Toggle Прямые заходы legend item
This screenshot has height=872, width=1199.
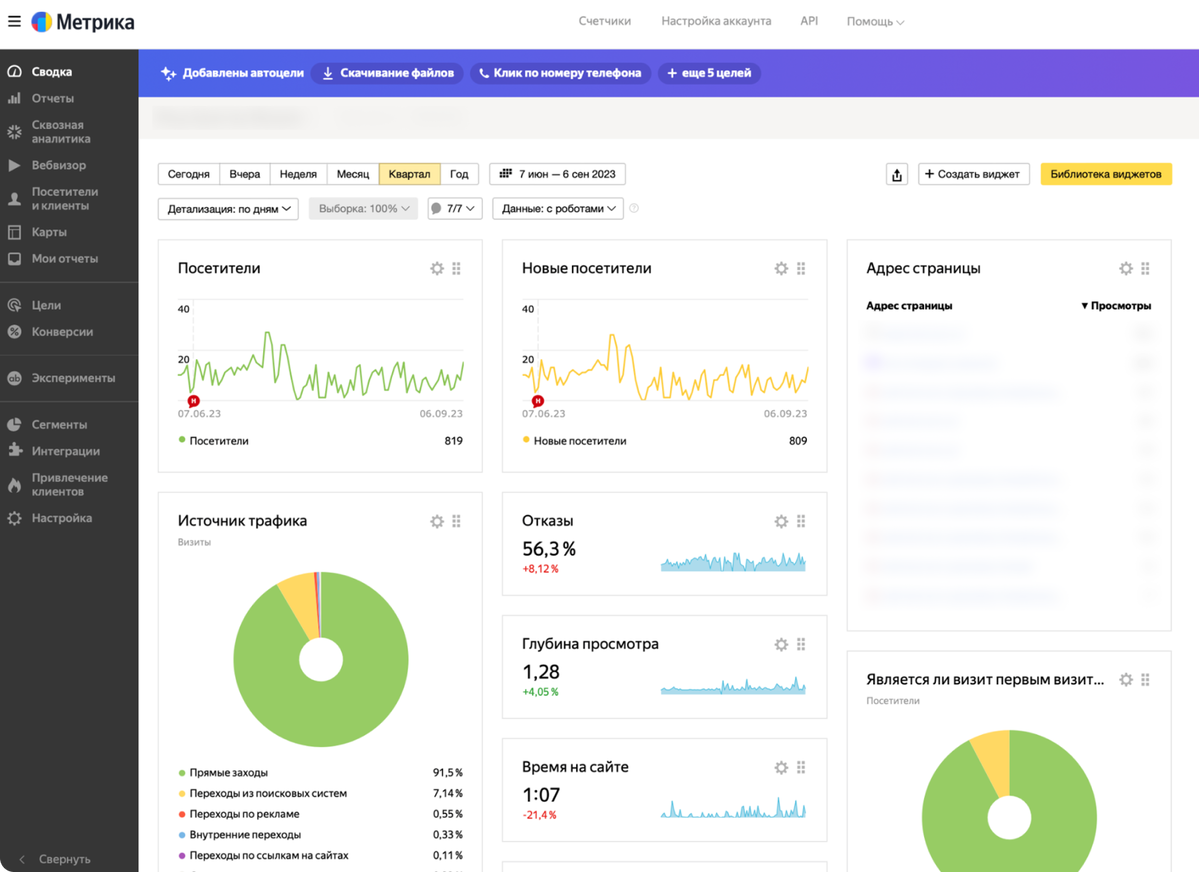223,773
